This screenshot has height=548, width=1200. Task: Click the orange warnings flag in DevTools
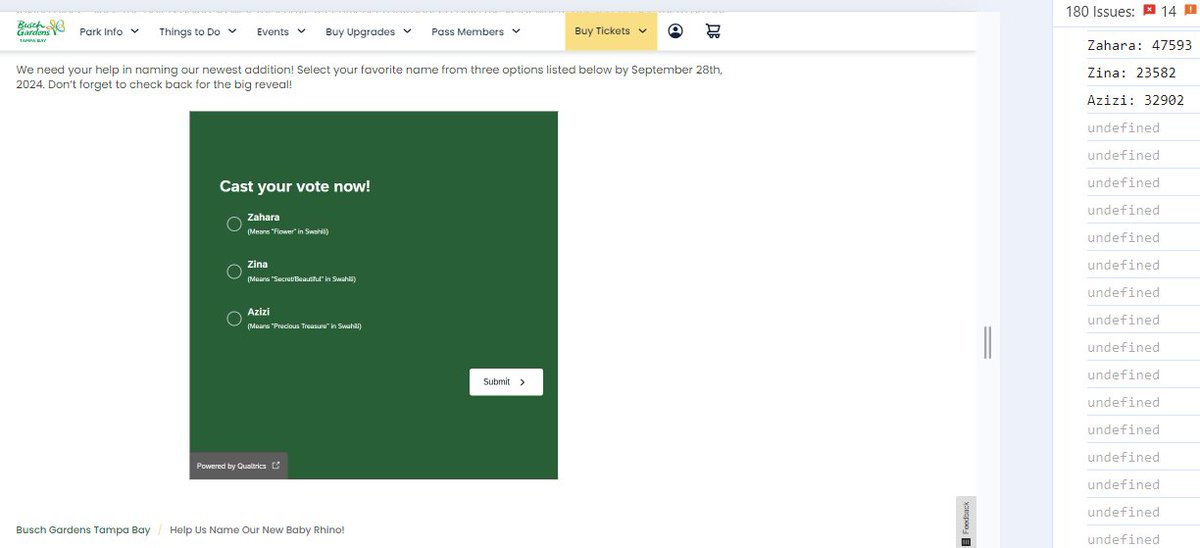click(x=1189, y=11)
